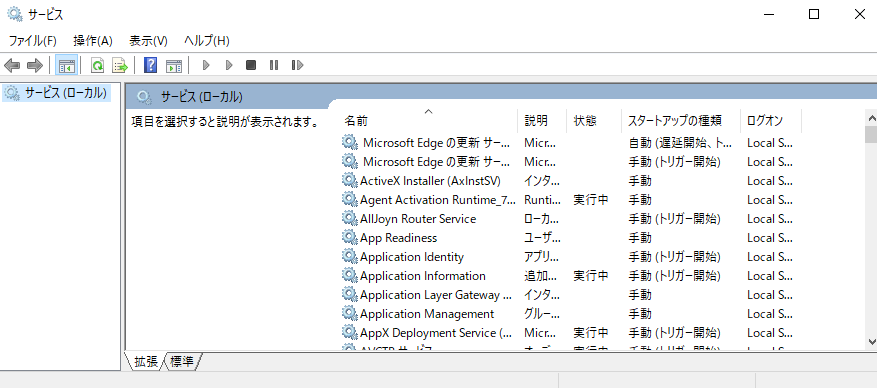Sort by the 名前 column header
877x388 pixels.
pyautogui.click(x=428, y=120)
